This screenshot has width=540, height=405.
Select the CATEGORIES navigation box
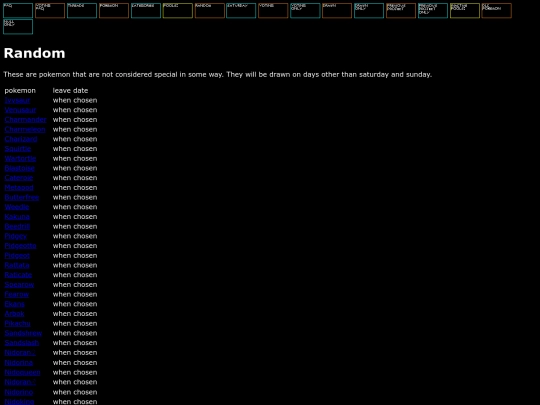coord(146,11)
